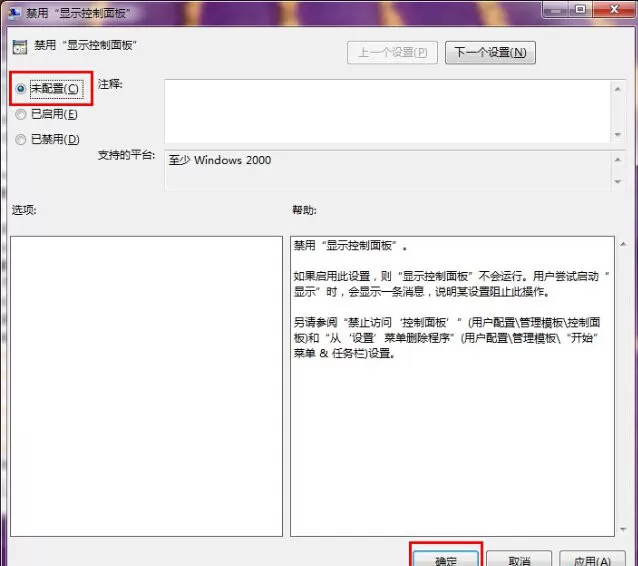Click the policy setting icon beside the heading
The width and height of the screenshot is (638, 566).
pyautogui.click(x=20, y=47)
